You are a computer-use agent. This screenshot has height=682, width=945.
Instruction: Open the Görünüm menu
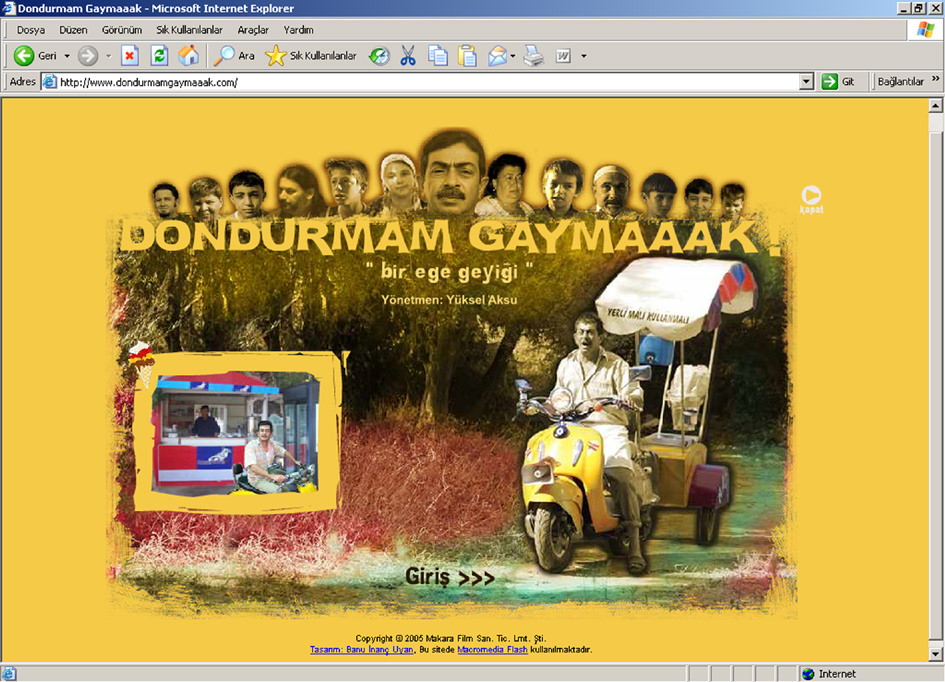pyautogui.click(x=122, y=30)
